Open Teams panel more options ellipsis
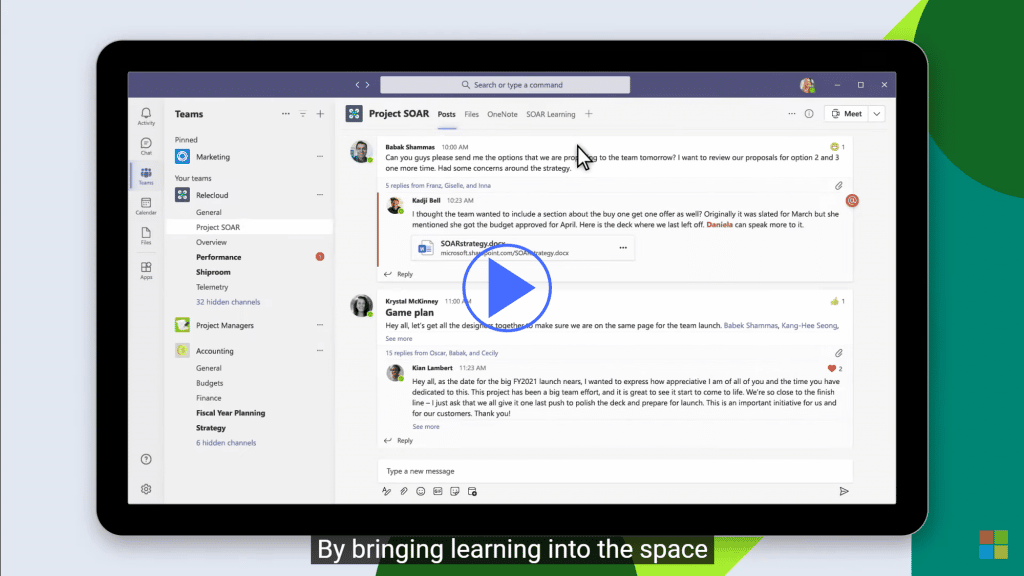This screenshot has width=1024, height=576. pos(285,114)
